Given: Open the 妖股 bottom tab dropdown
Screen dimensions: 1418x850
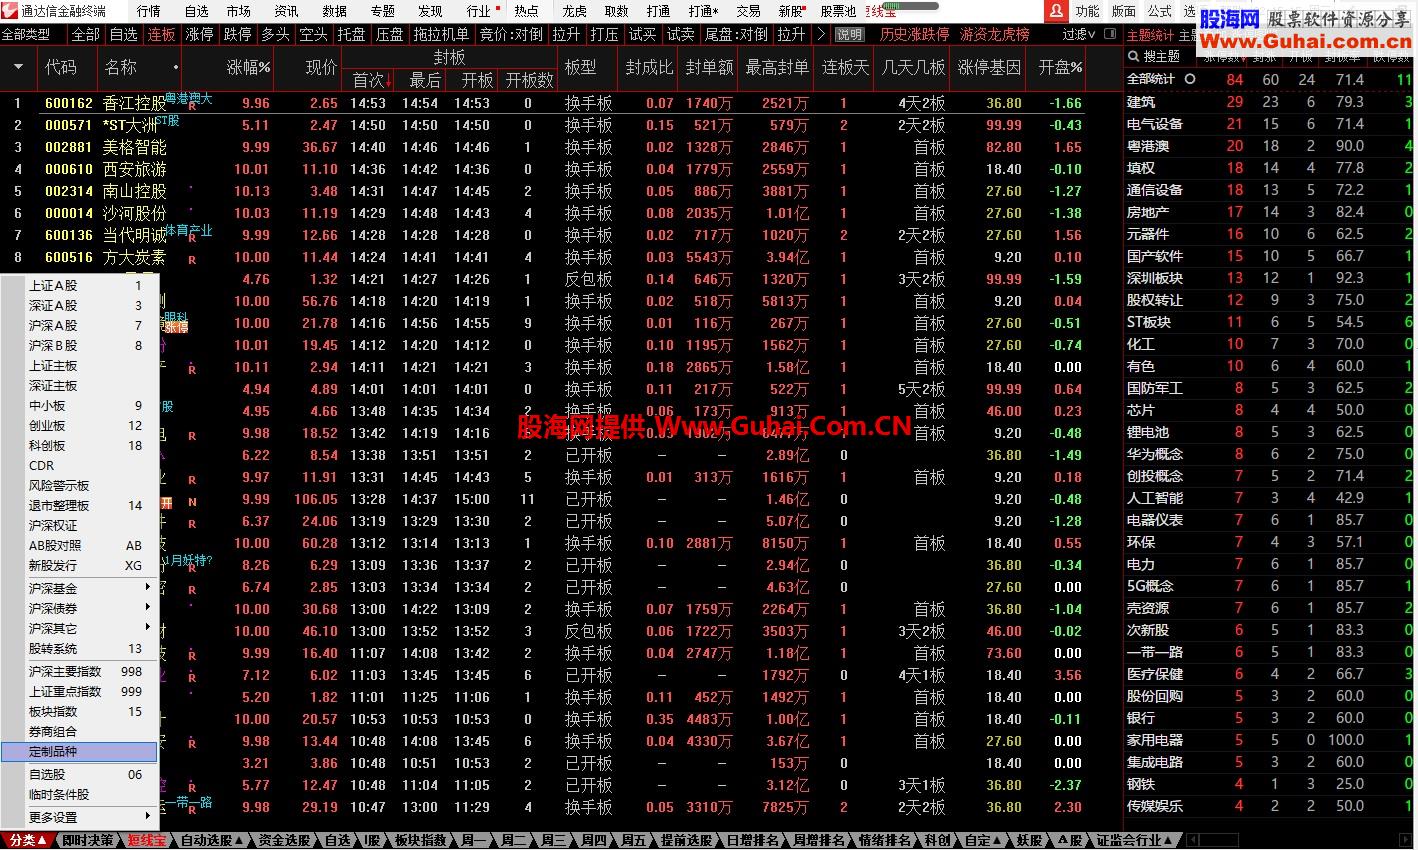Looking at the screenshot, I should pyautogui.click(x=1029, y=840).
